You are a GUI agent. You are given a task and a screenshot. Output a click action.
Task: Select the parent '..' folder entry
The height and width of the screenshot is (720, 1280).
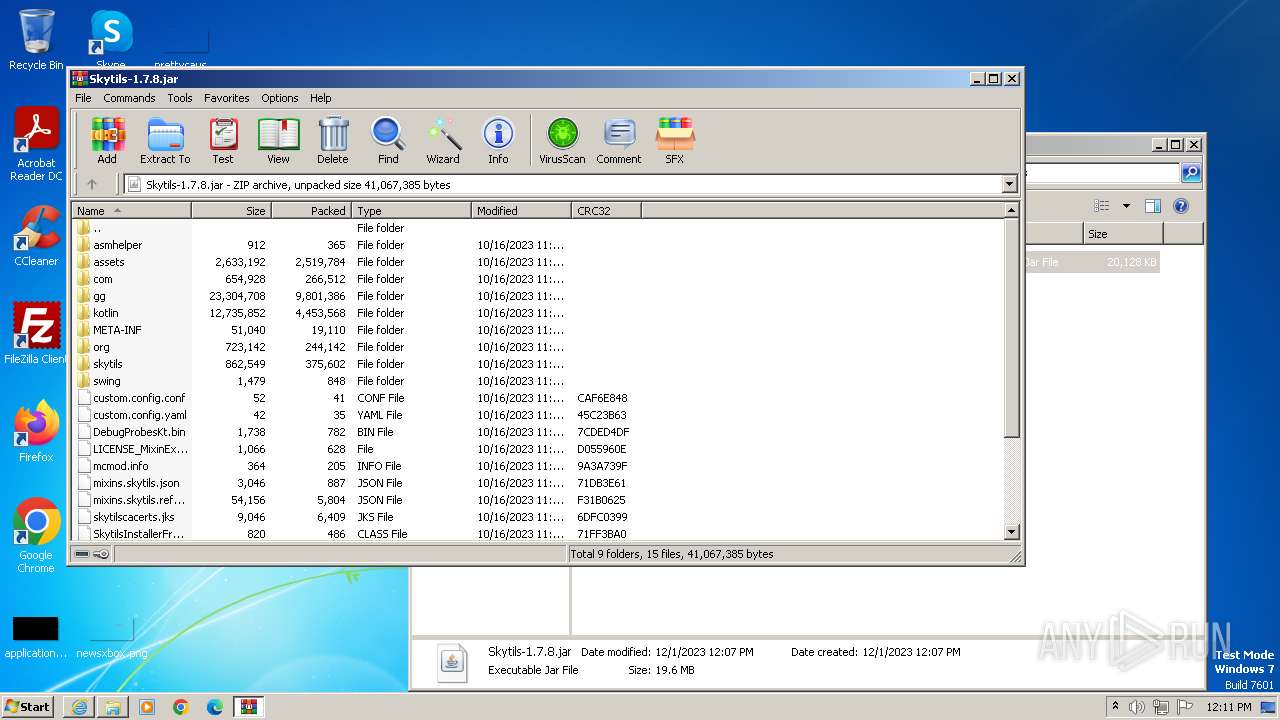tap(538, 228)
